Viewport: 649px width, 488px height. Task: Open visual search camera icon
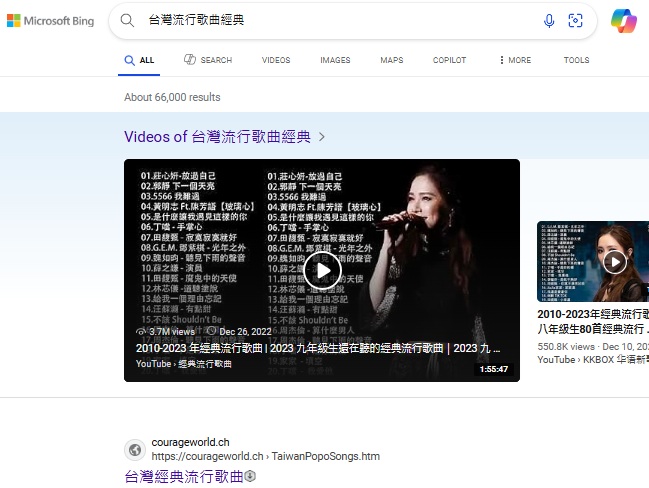point(575,21)
